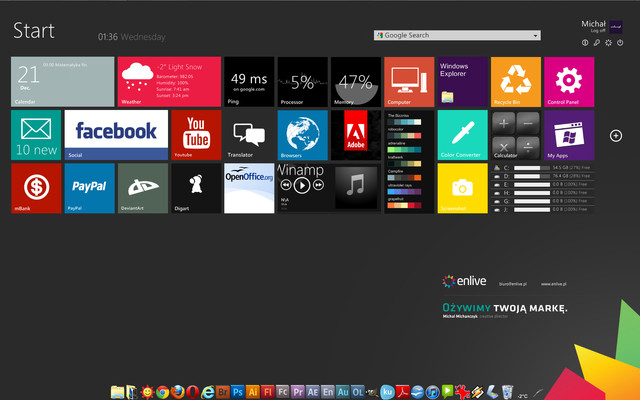Click into the Google Search field

coord(457,36)
